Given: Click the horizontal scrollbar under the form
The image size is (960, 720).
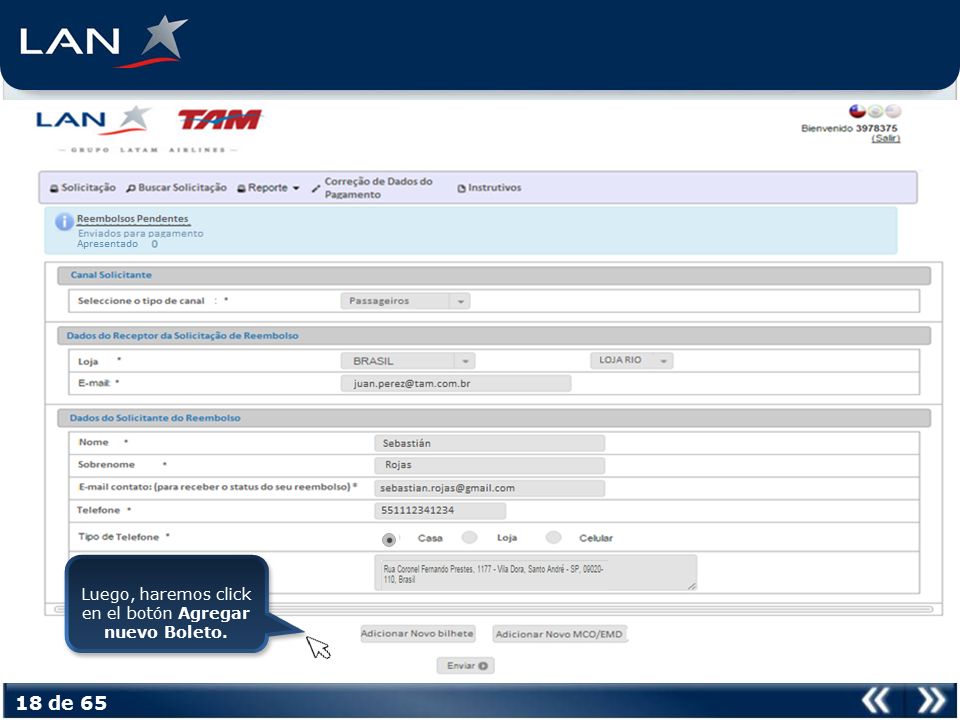Looking at the screenshot, I should click(x=493, y=609).
